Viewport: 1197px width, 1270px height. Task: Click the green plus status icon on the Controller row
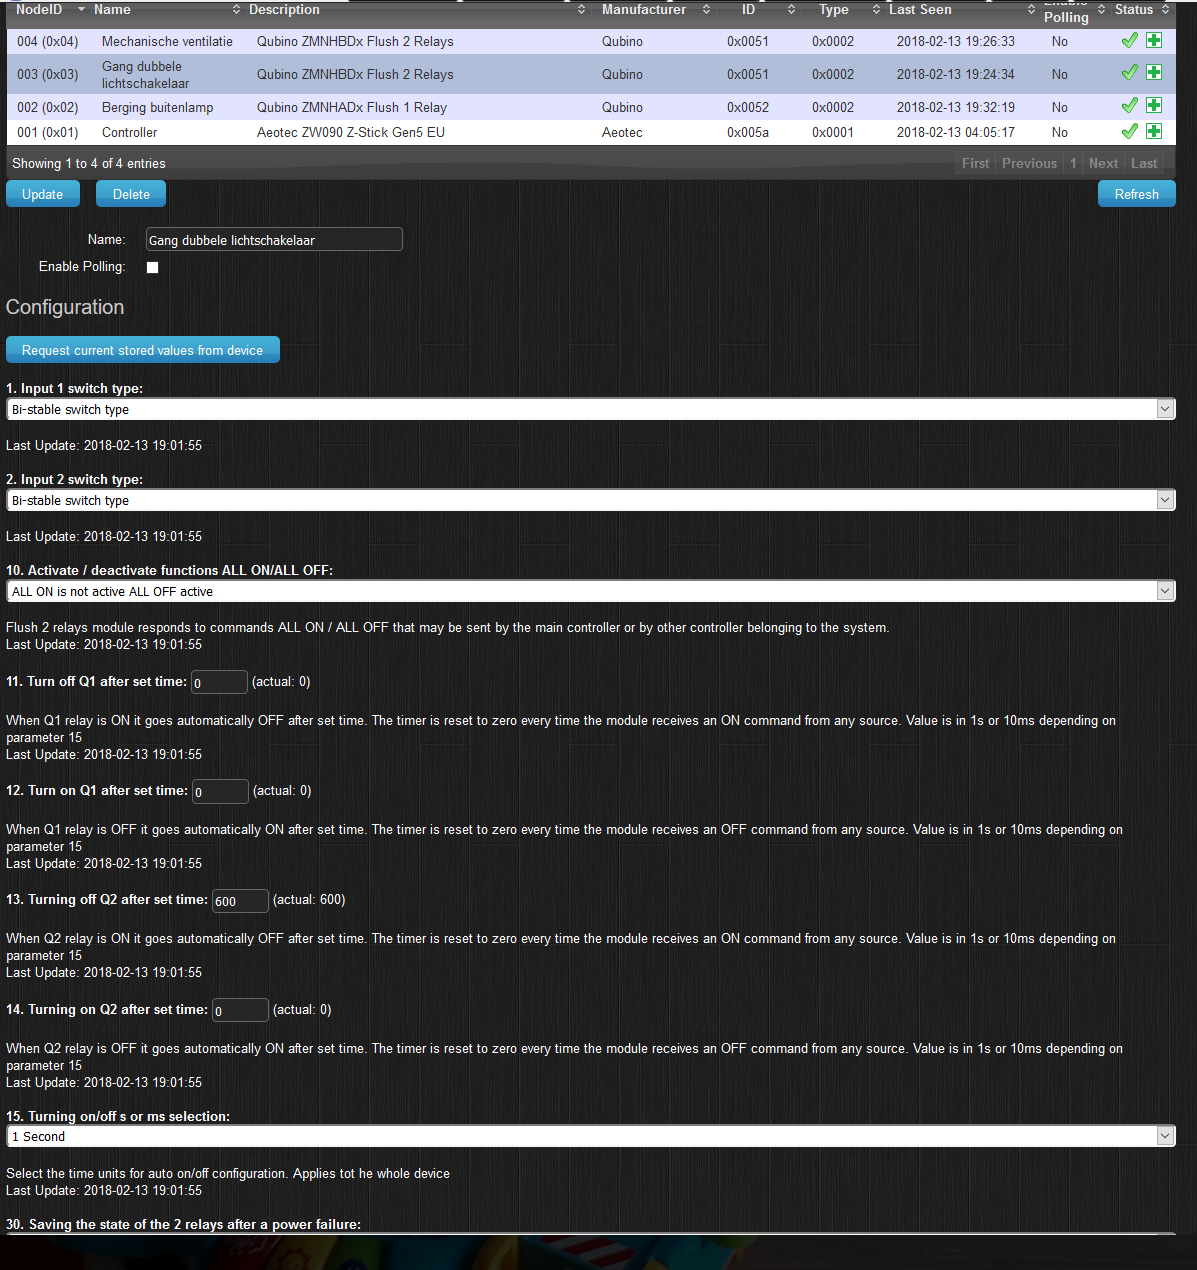[1154, 131]
